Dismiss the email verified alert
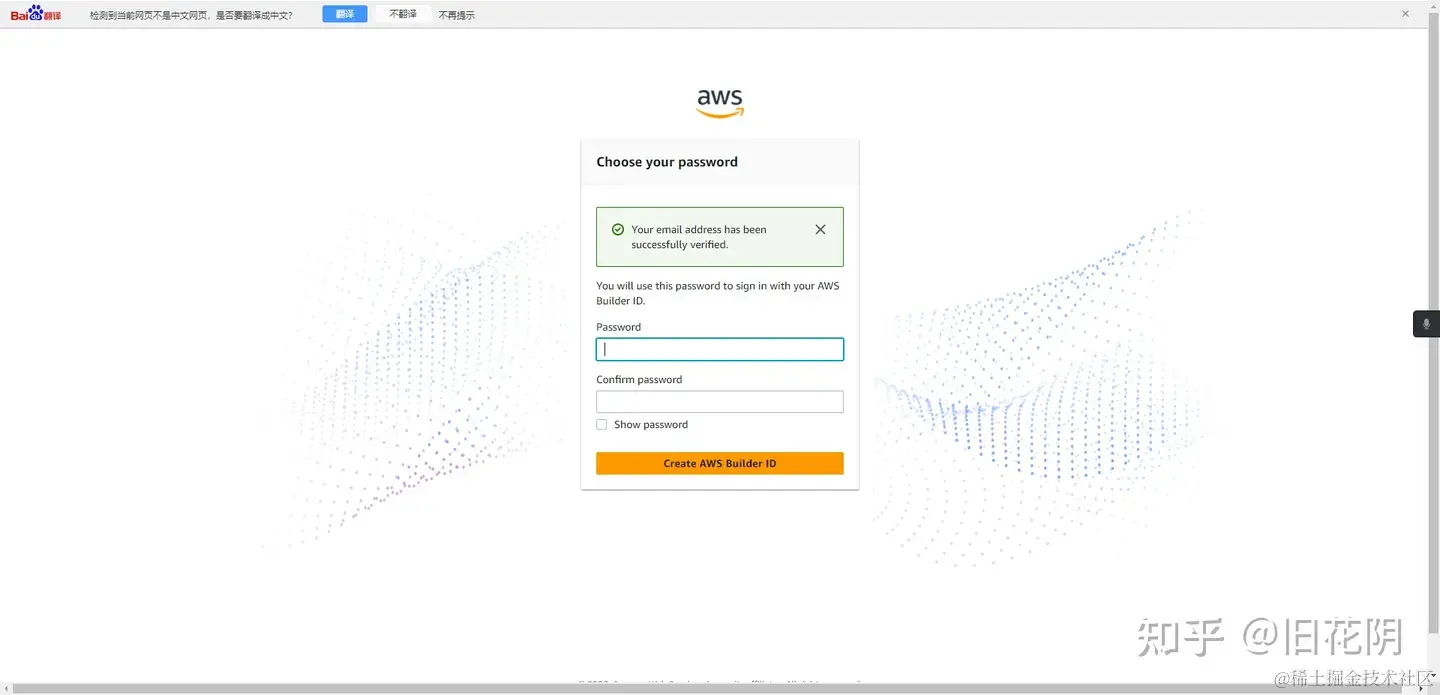Screen dimensions: 1440x695 (820, 229)
